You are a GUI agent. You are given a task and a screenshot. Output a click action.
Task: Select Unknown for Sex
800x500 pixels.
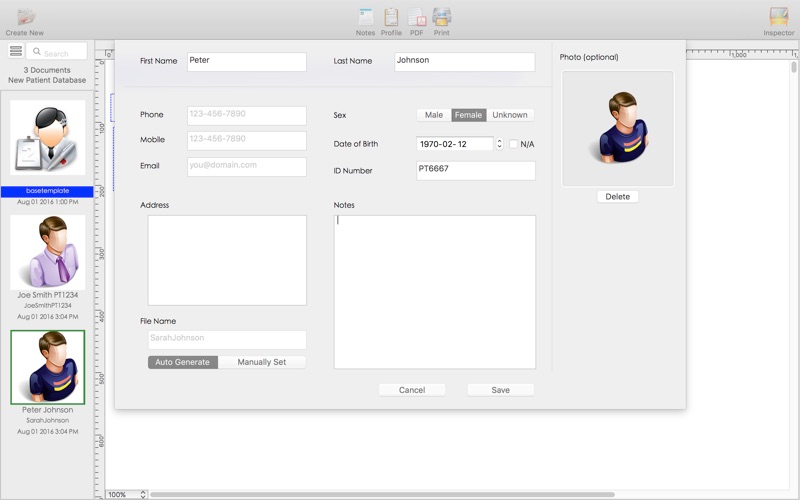click(x=510, y=115)
